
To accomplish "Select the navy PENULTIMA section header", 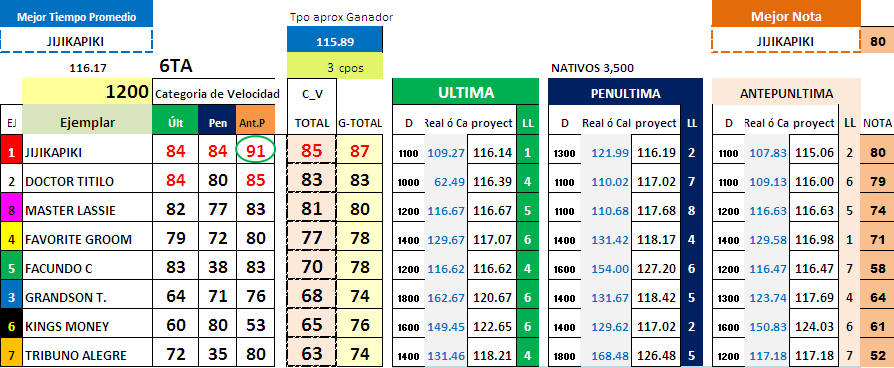I will point(625,92).
